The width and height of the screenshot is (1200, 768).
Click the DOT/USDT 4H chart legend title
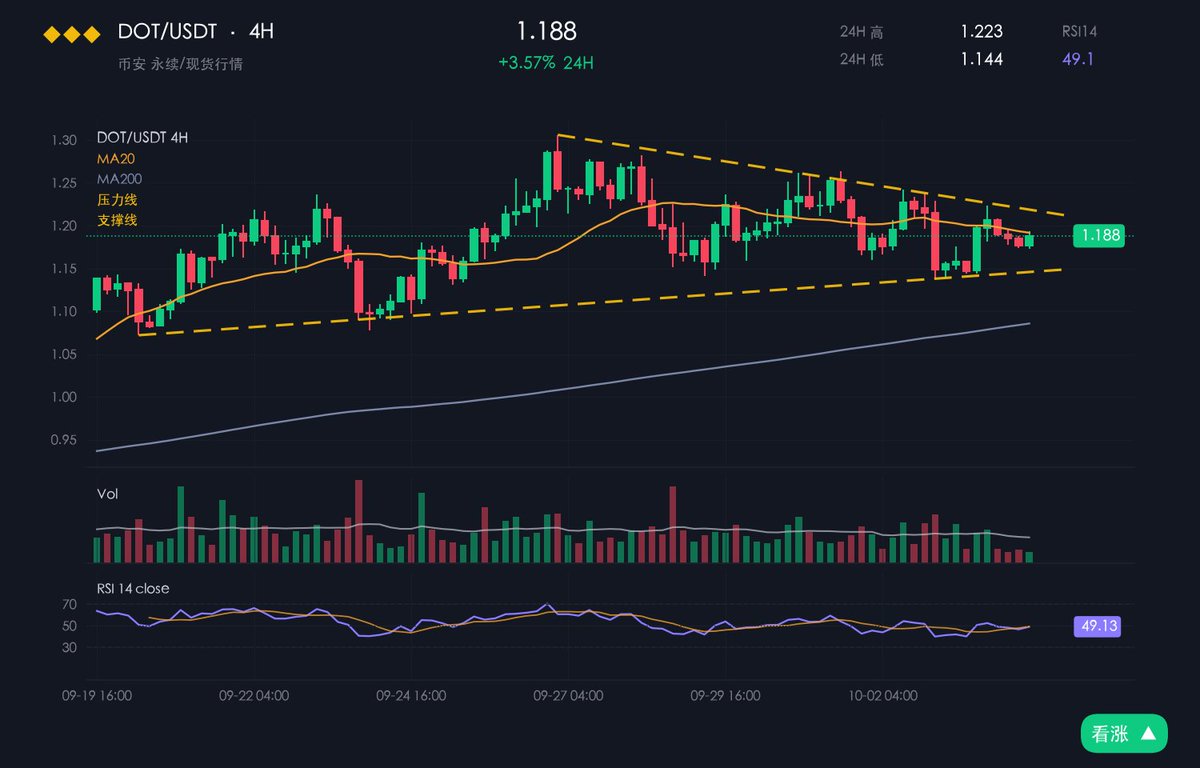pyautogui.click(x=143, y=137)
